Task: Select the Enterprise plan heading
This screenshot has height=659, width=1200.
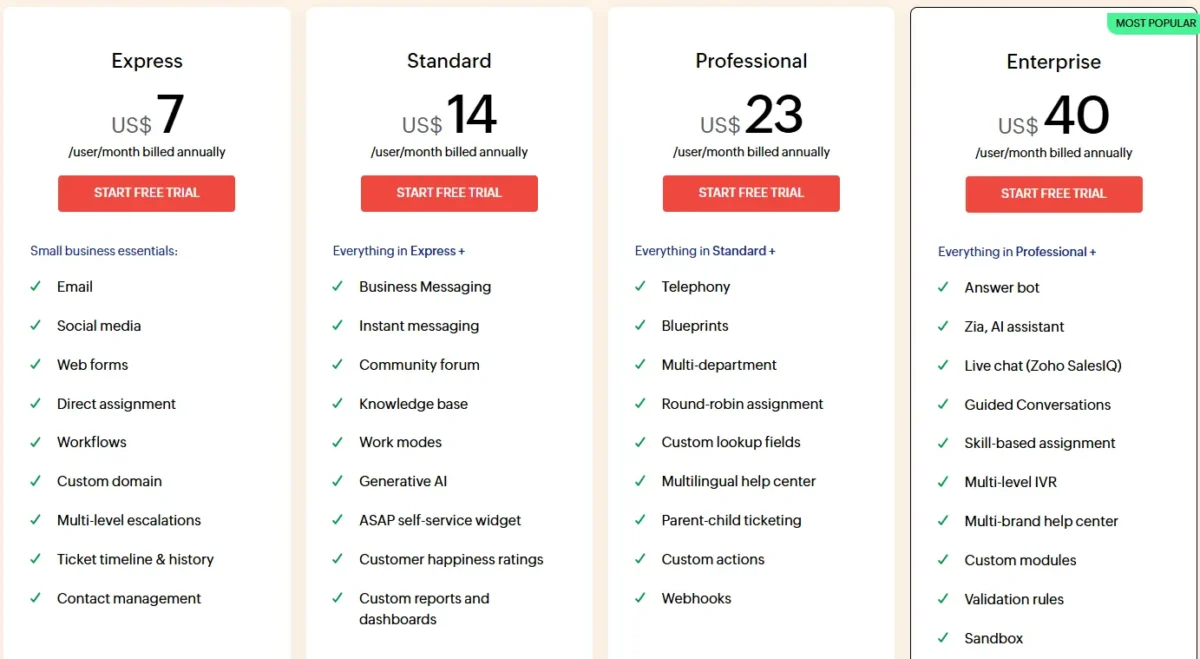Action: [x=1054, y=62]
